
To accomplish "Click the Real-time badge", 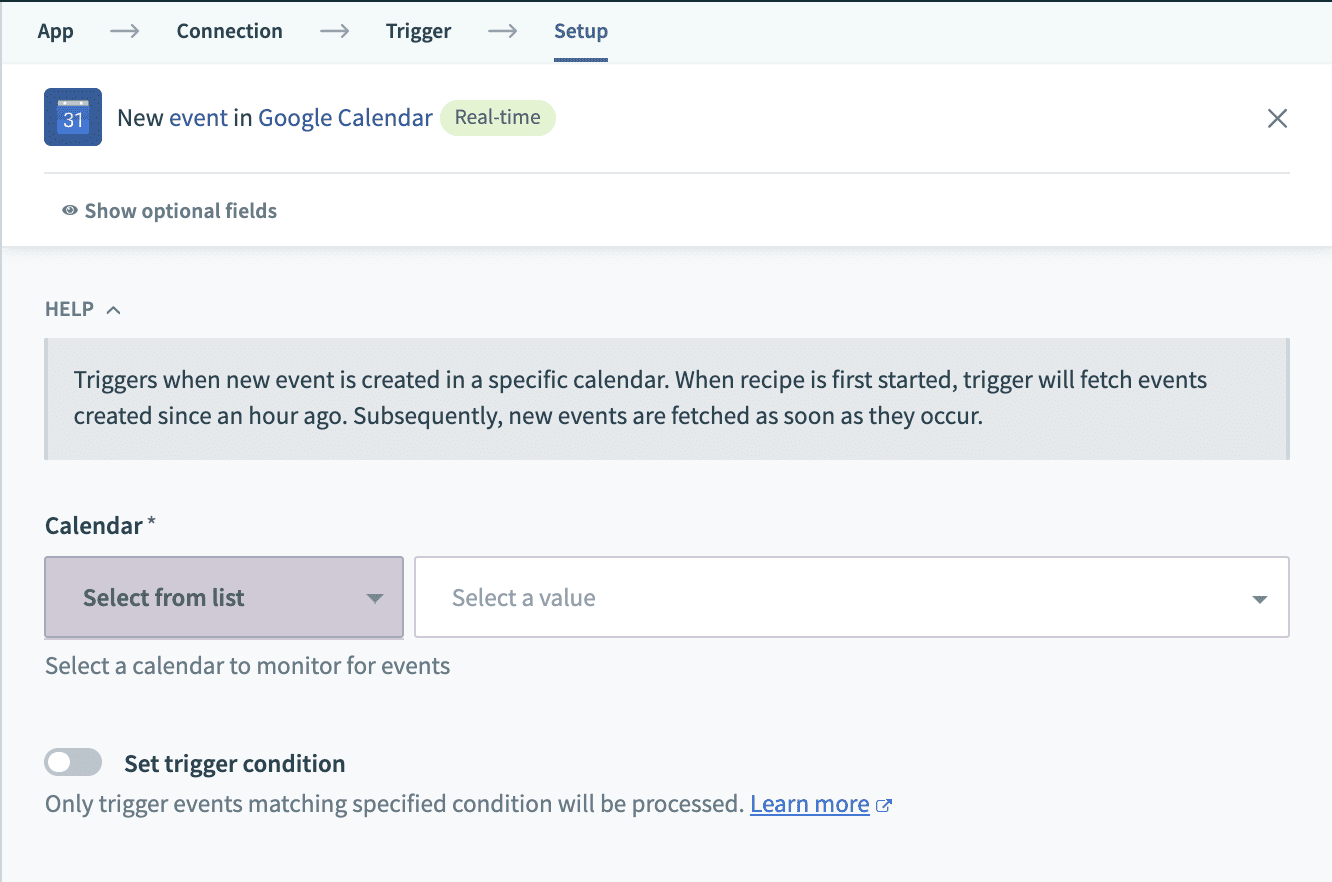I will coord(497,117).
